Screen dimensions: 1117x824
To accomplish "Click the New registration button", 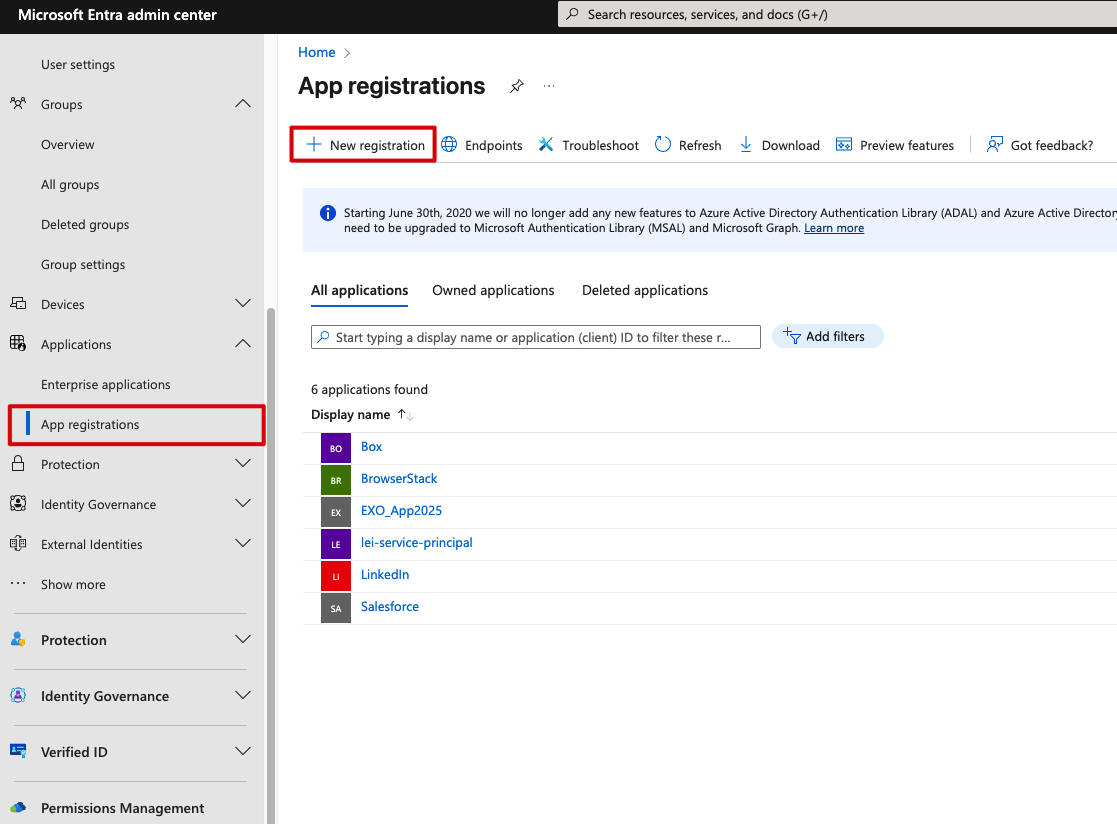I will pos(363,145).
